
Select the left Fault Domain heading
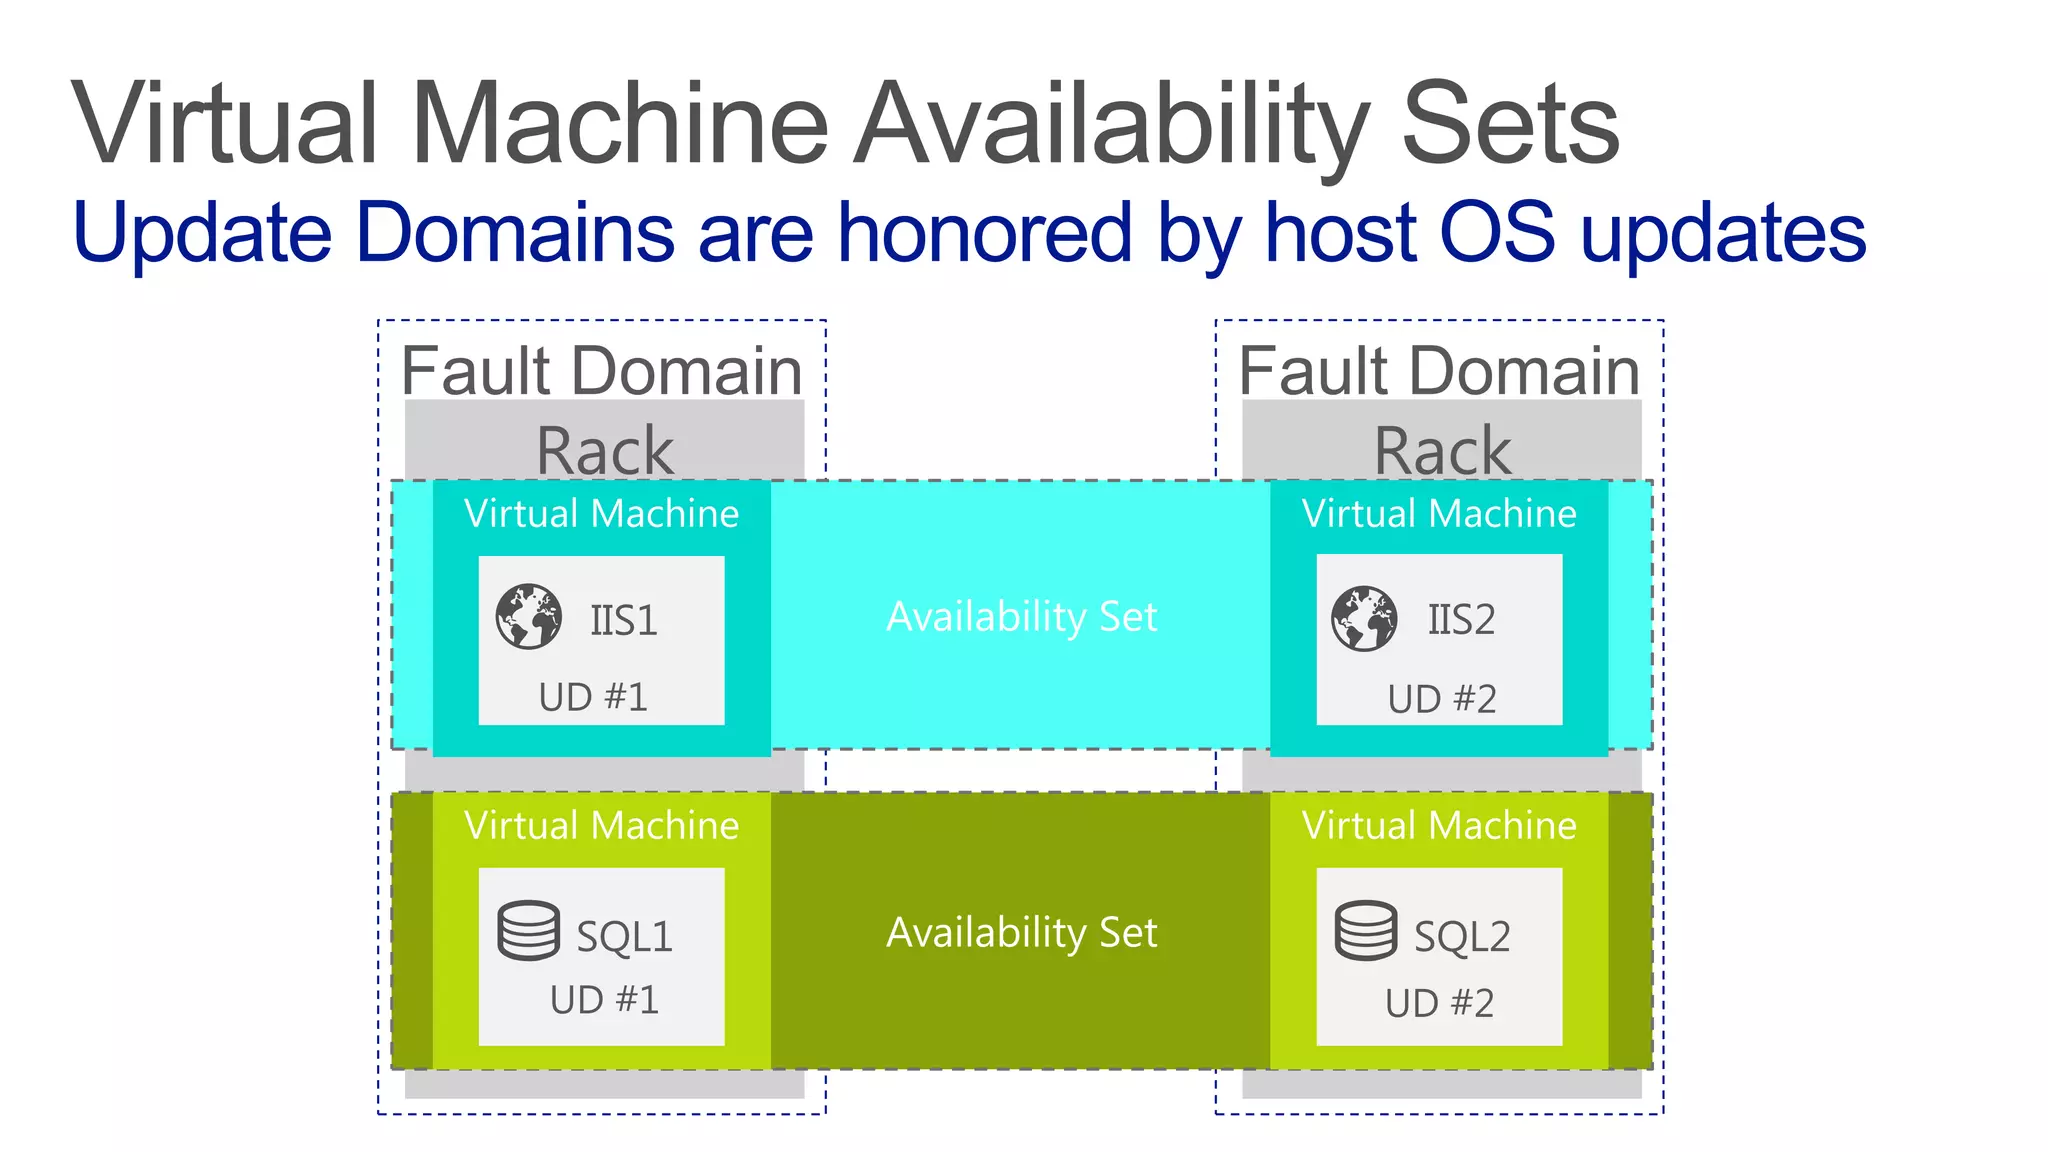coord(601,371)
